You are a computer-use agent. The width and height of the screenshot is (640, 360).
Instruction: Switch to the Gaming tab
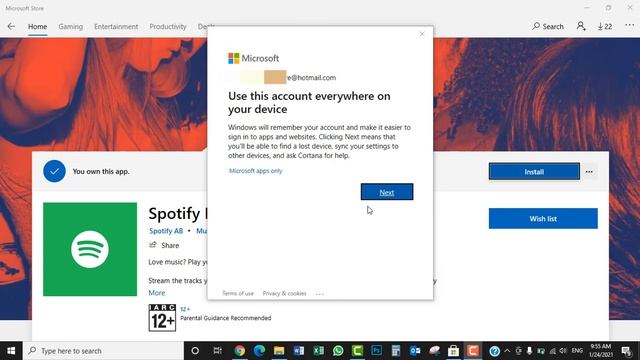[x=71, y=27]
